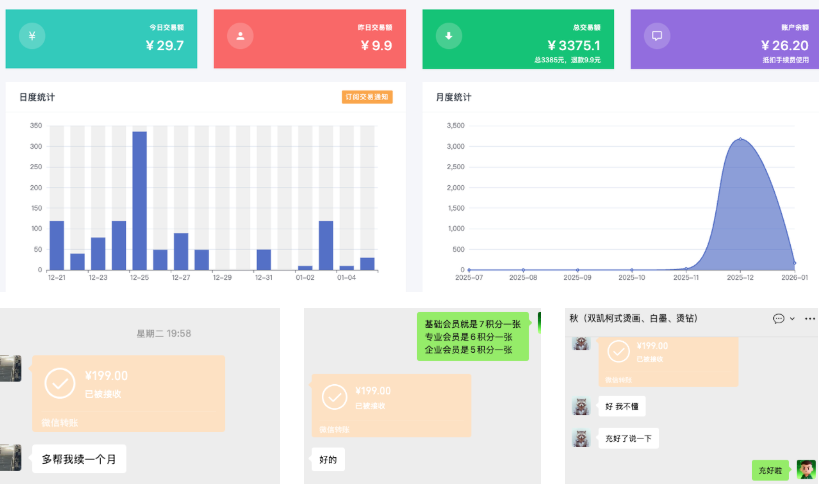Click the 订阅交易通知 orange button

tap(367, 97)
